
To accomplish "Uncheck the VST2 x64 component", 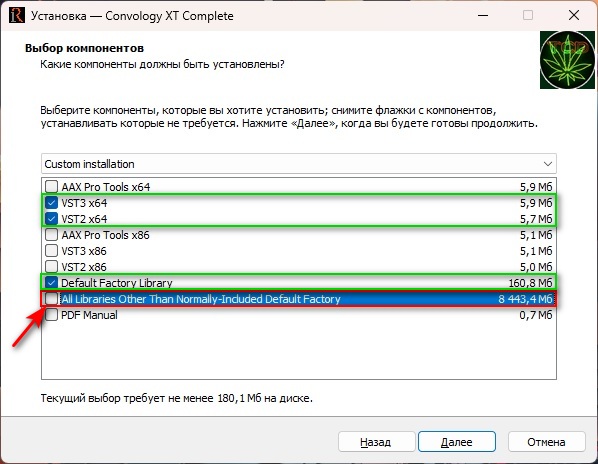I will pyautogui.click(x=51, y=219).
